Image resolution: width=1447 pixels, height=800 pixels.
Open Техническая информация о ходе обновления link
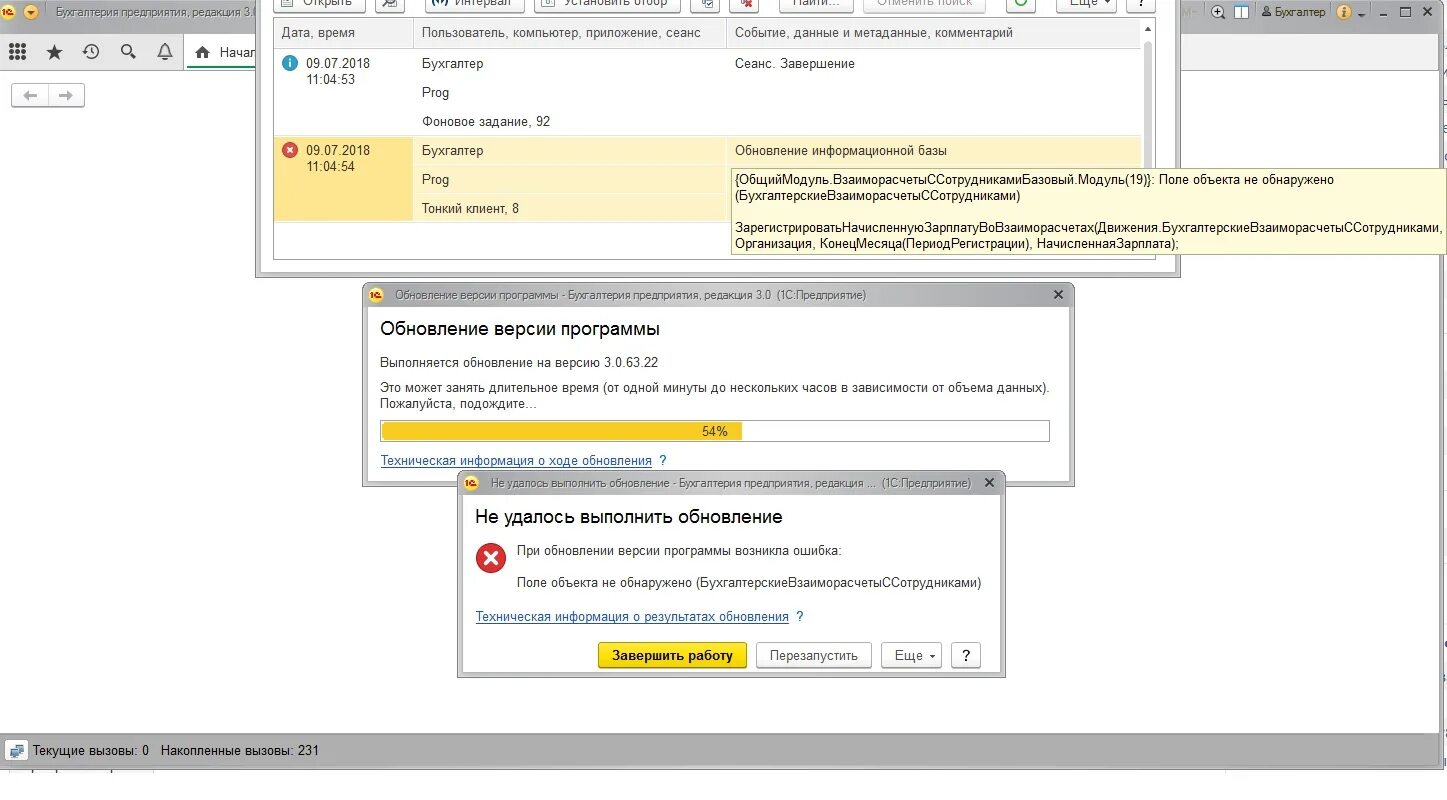pyautogui.click(x=516, y=460)
